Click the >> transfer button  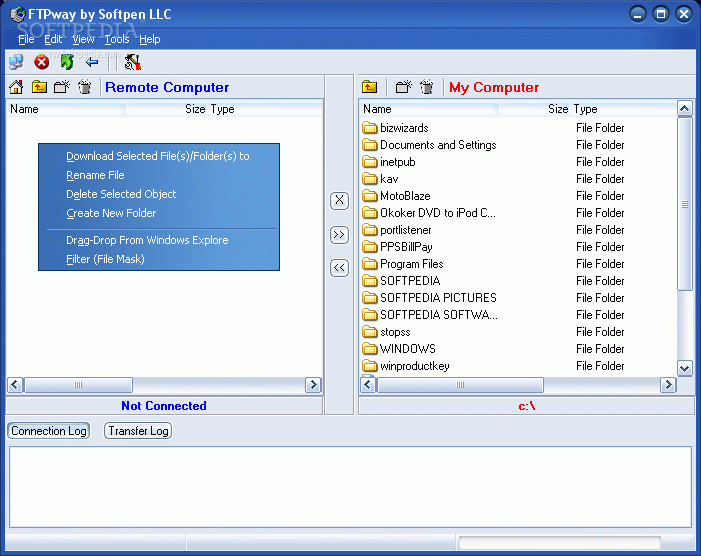[339, 235]
